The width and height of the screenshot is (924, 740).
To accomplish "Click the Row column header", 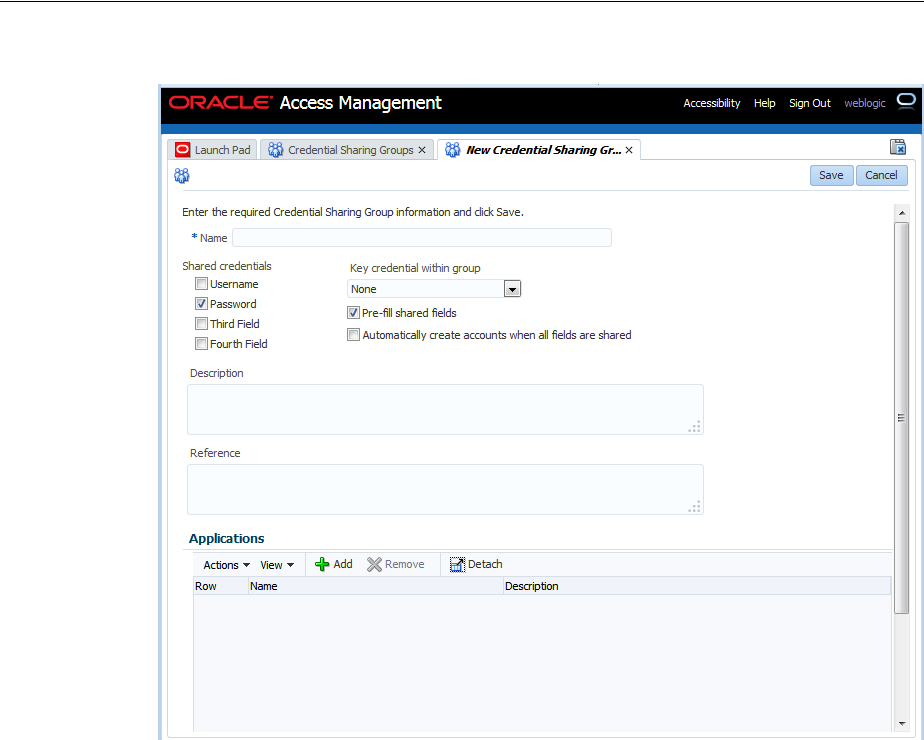I will [x=221, y=586].
